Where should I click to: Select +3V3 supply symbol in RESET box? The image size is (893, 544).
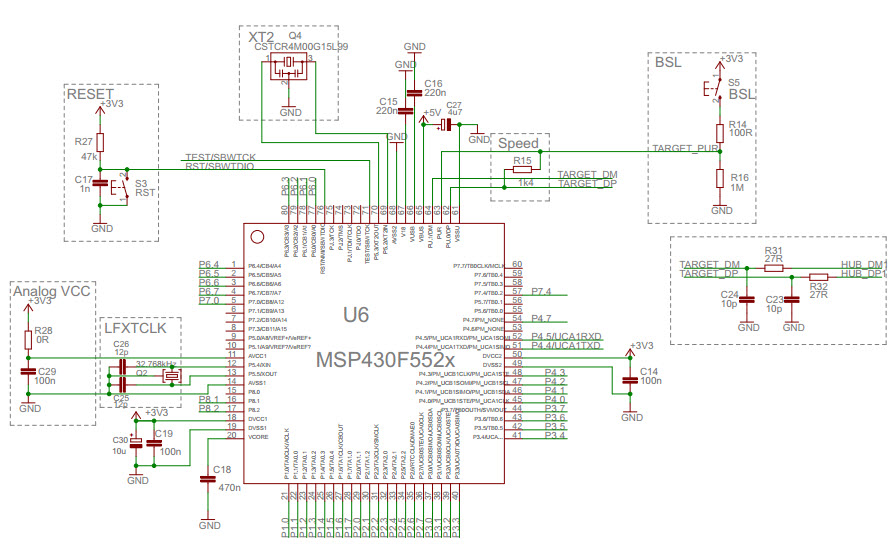tap(100, 111)
